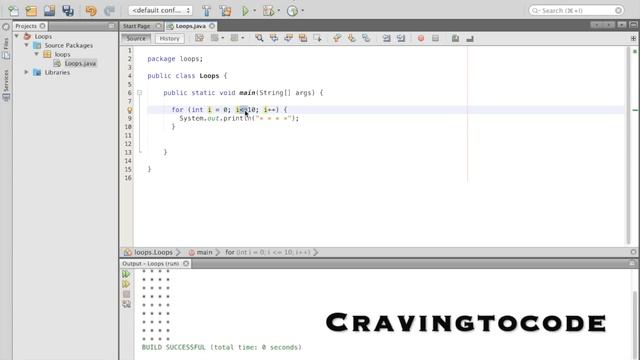Open the Debug Project dropdown arrow
This screenshot has height=360, width=640.
[x=279, y=11]
